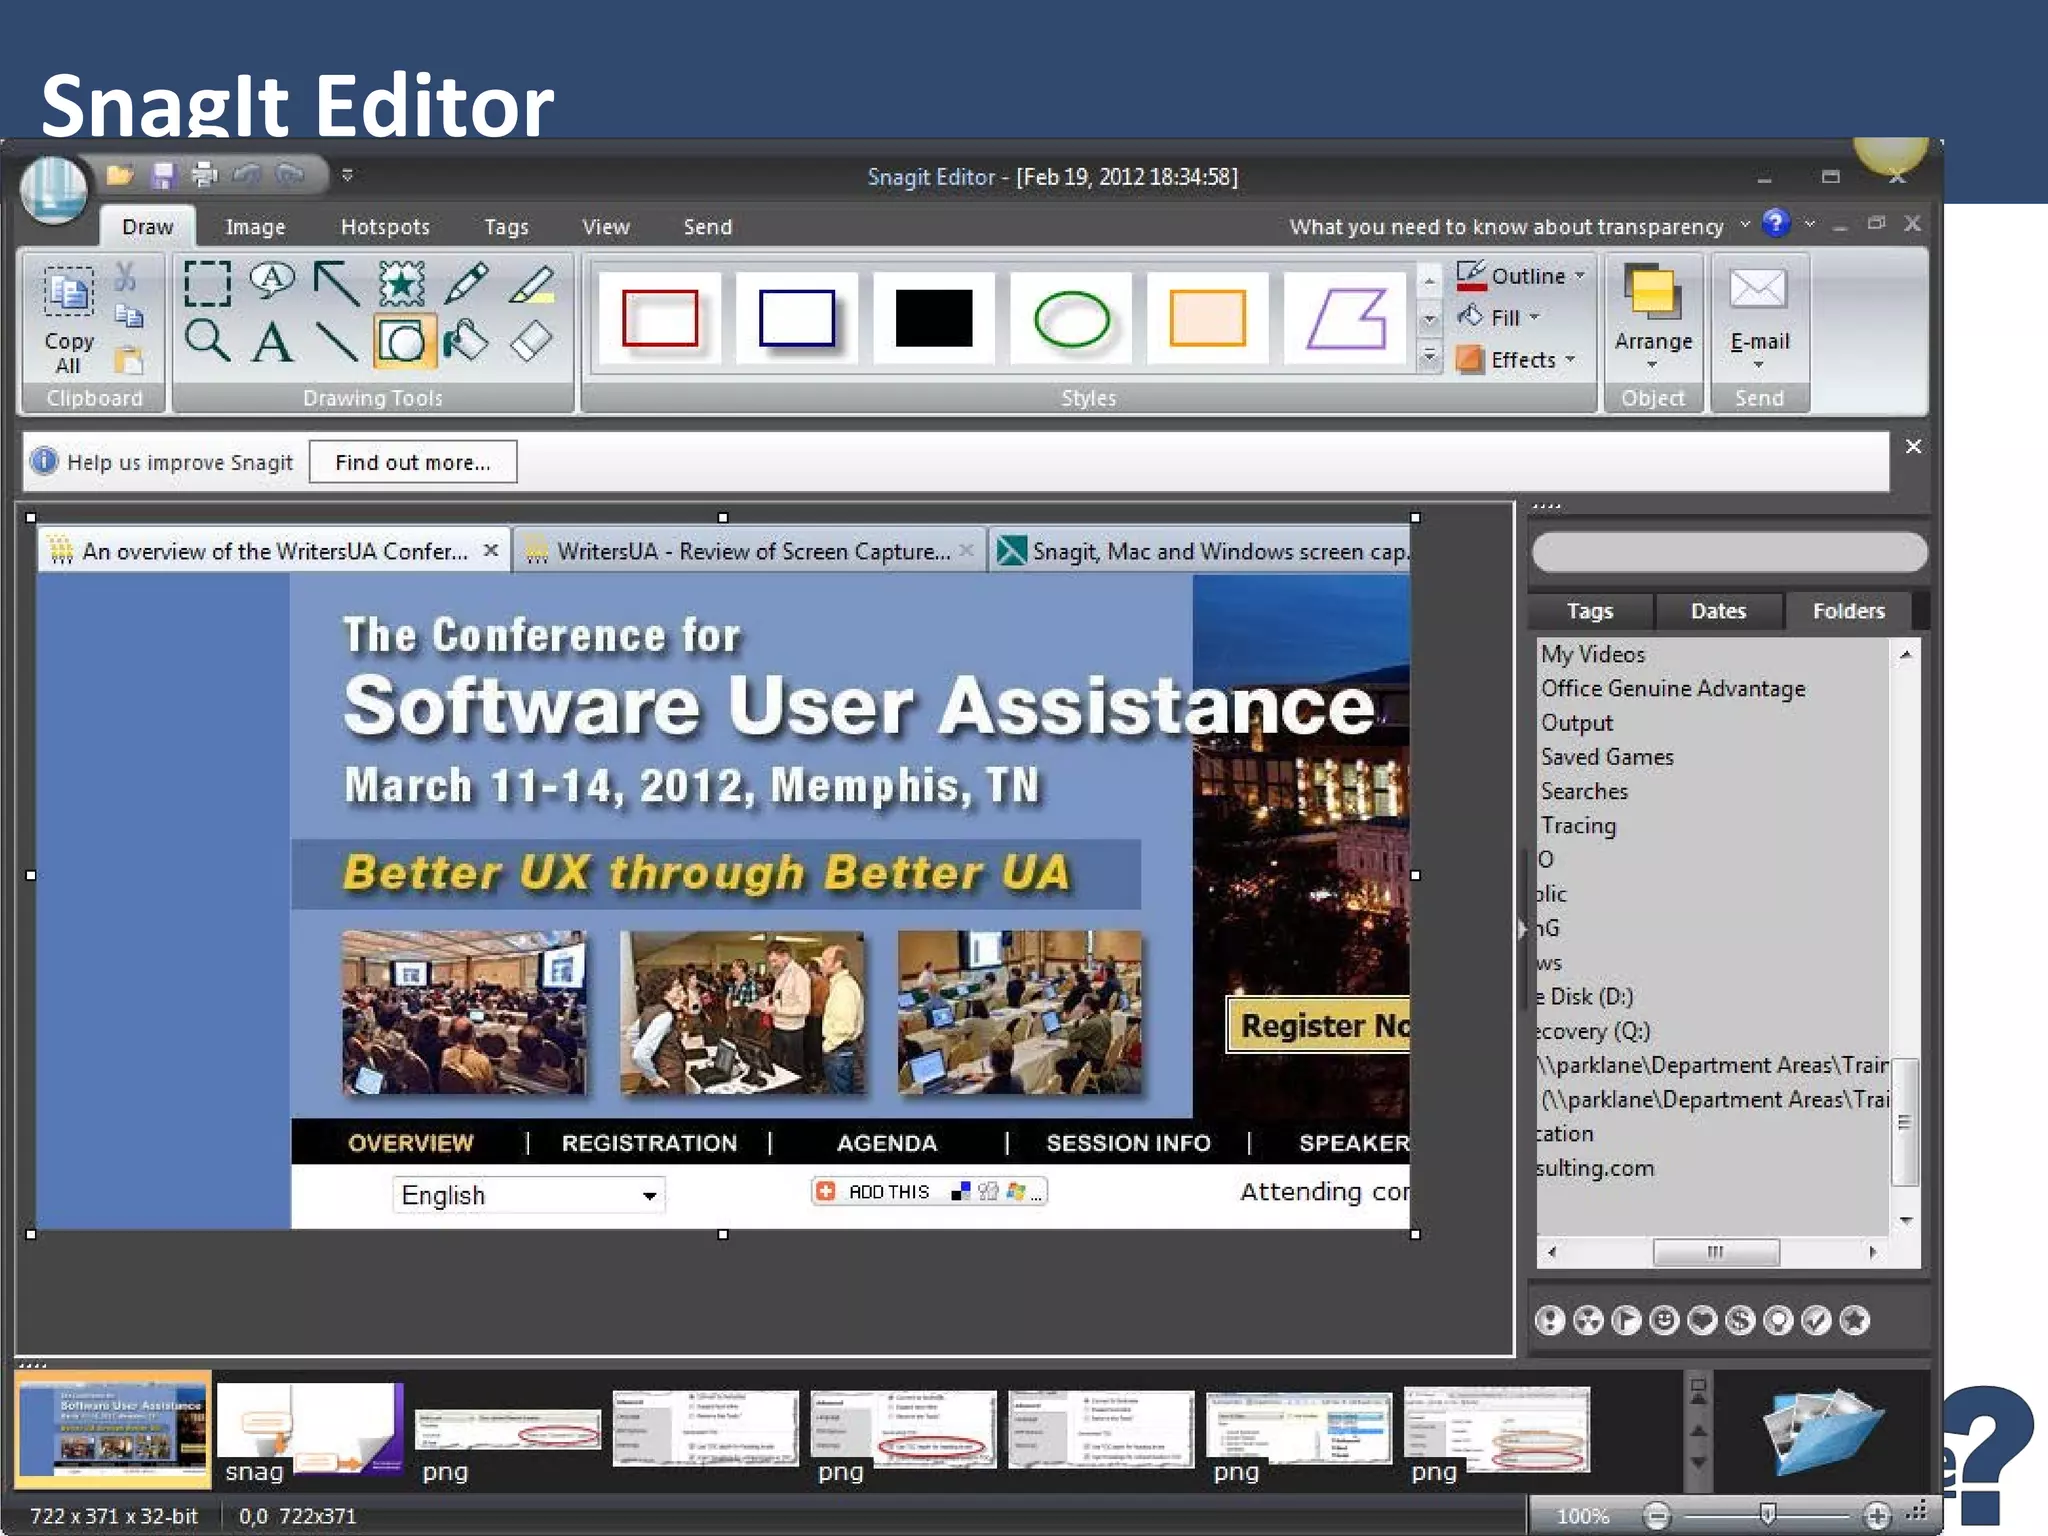Click the zoom in plus button
The height and width of the screenshot is (1536, 2048).
pyautogui.click(x=1877, y=1516)
